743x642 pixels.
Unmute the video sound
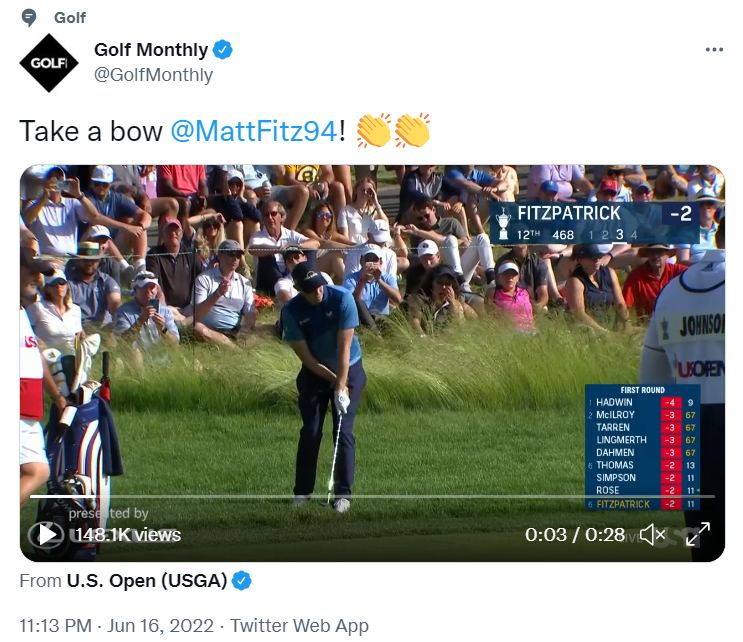coord(652,534)
